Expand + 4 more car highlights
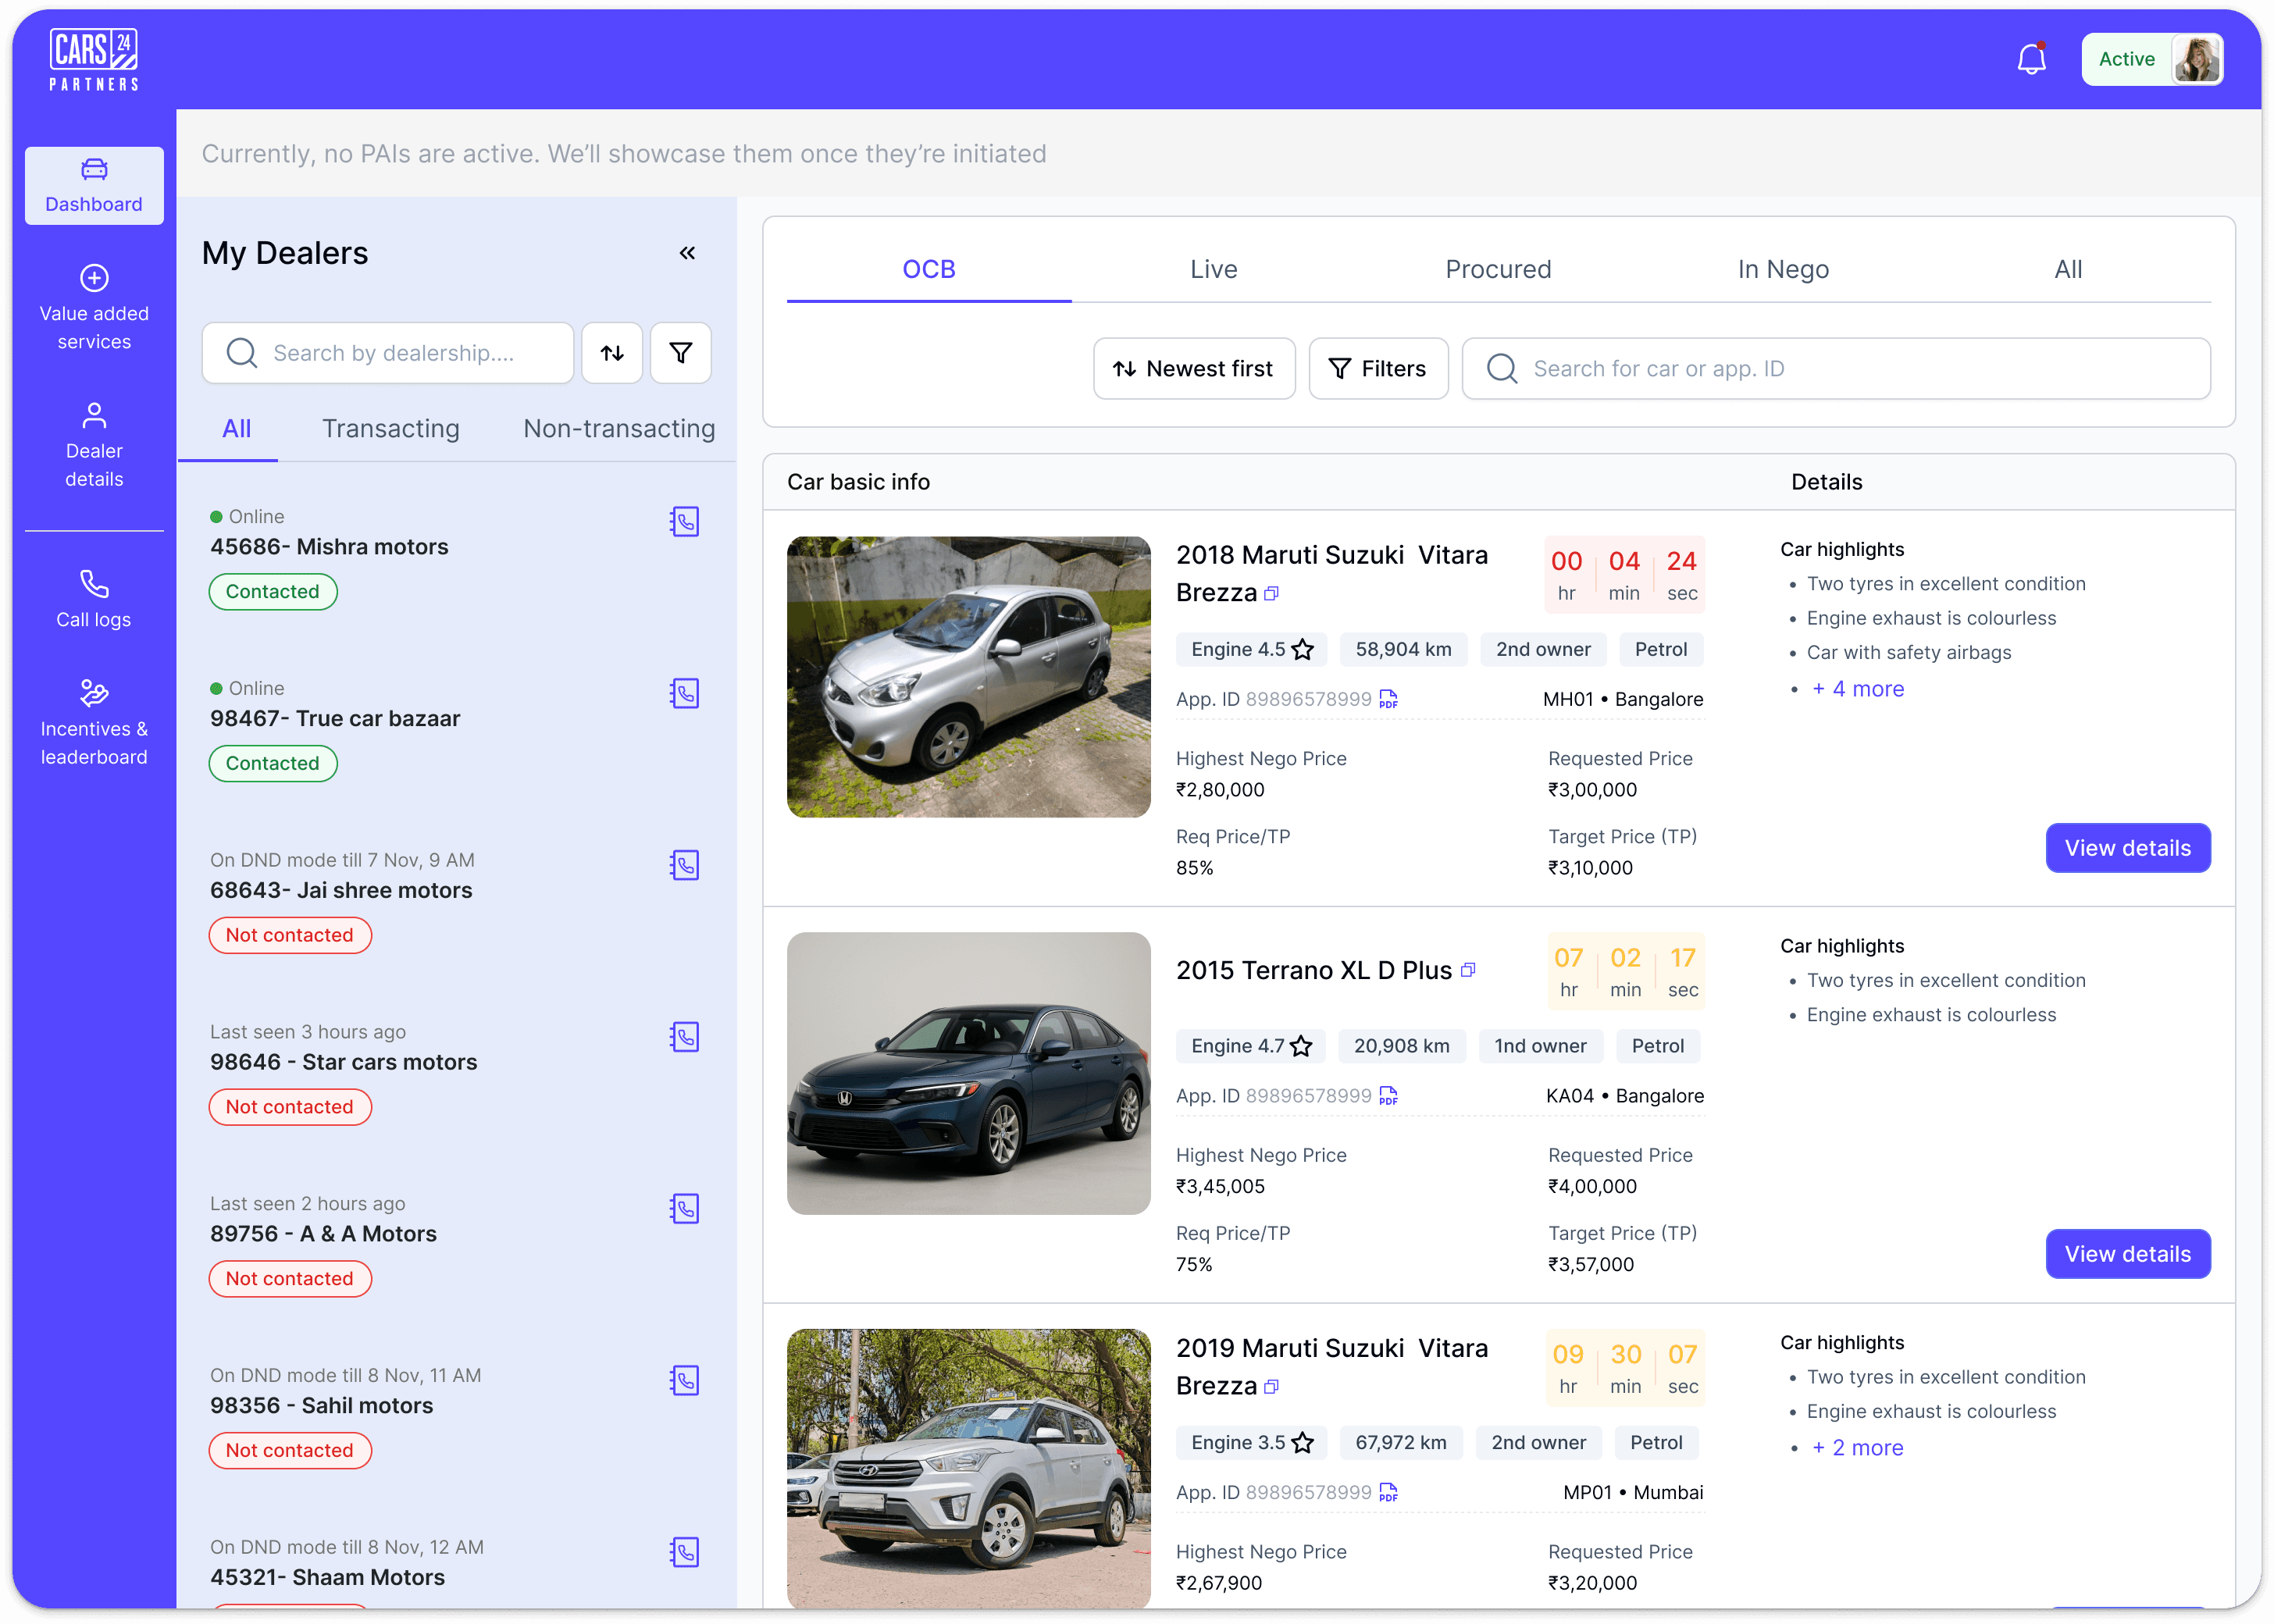This screenshot has width=2274, height=1624. [x=1858, y=689]
